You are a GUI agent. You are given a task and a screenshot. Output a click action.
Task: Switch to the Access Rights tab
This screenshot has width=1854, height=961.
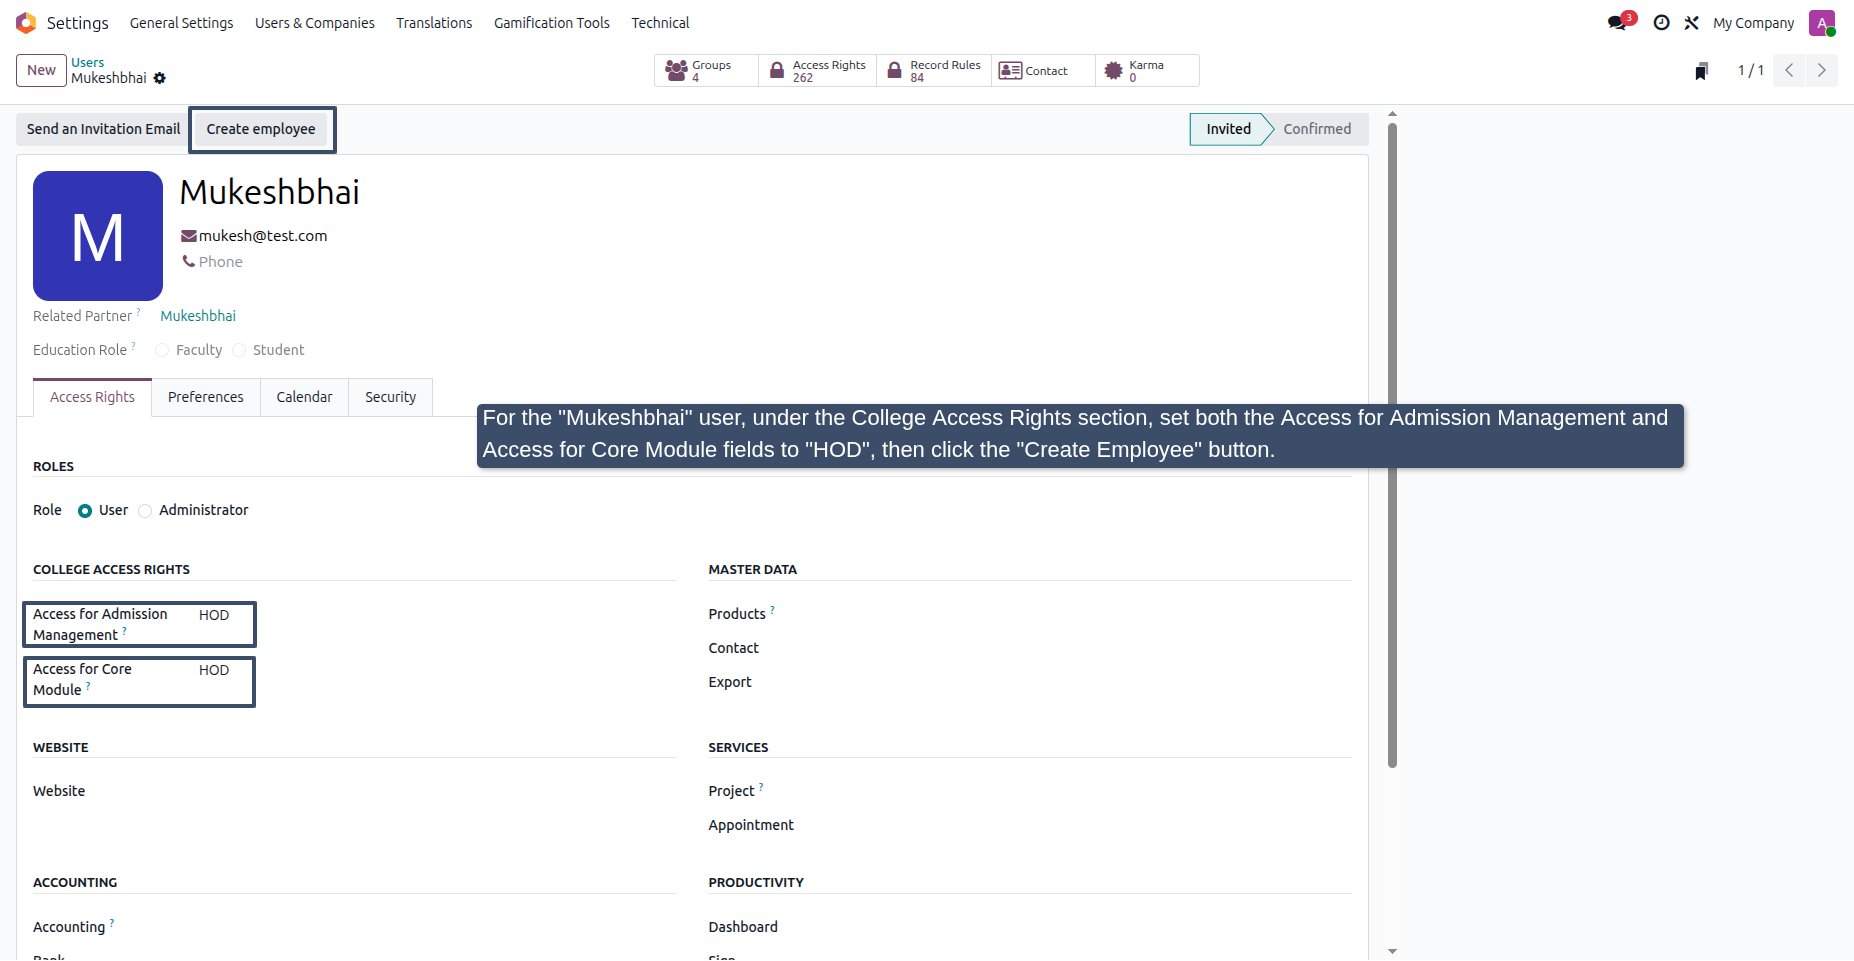(x=92, y=397)
